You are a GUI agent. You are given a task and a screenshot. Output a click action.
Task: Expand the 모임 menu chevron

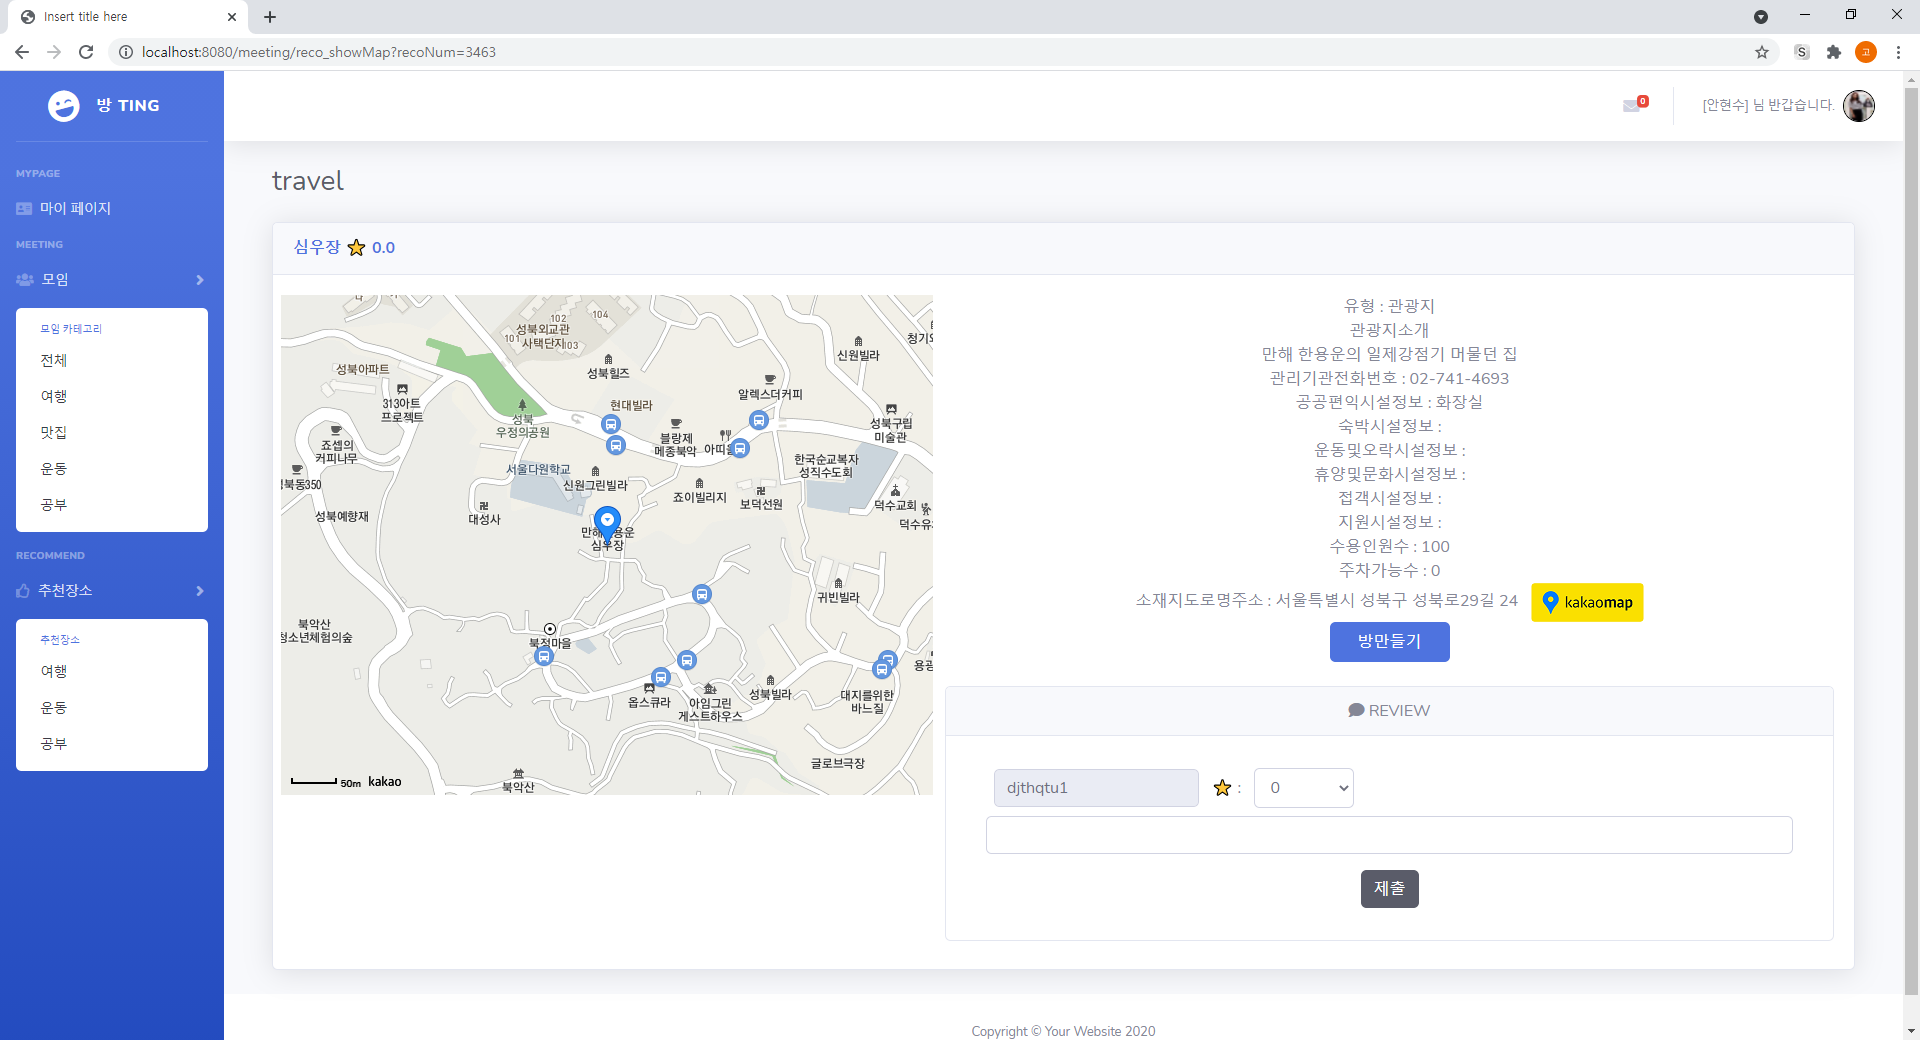pos(199,280)
